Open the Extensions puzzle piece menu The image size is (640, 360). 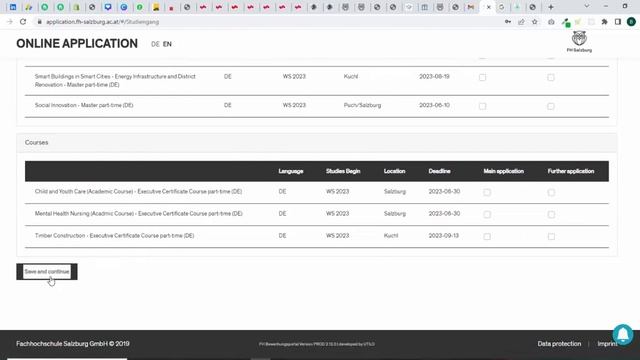[x=604, y=22]
